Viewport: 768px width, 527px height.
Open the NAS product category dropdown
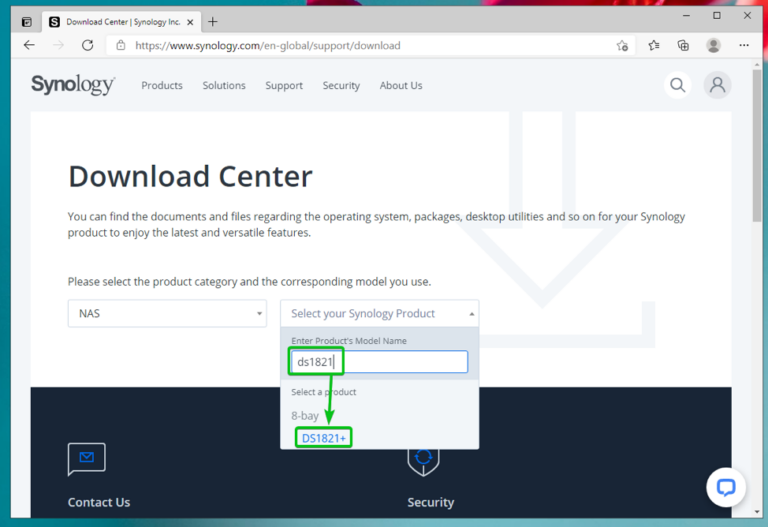[168, 313]
